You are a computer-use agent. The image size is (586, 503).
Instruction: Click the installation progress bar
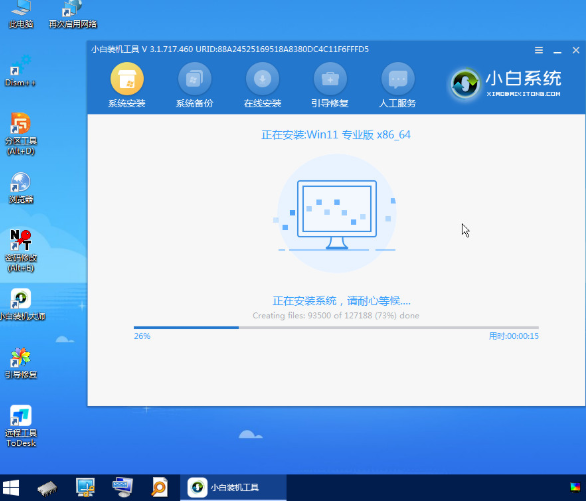[336, 328]
